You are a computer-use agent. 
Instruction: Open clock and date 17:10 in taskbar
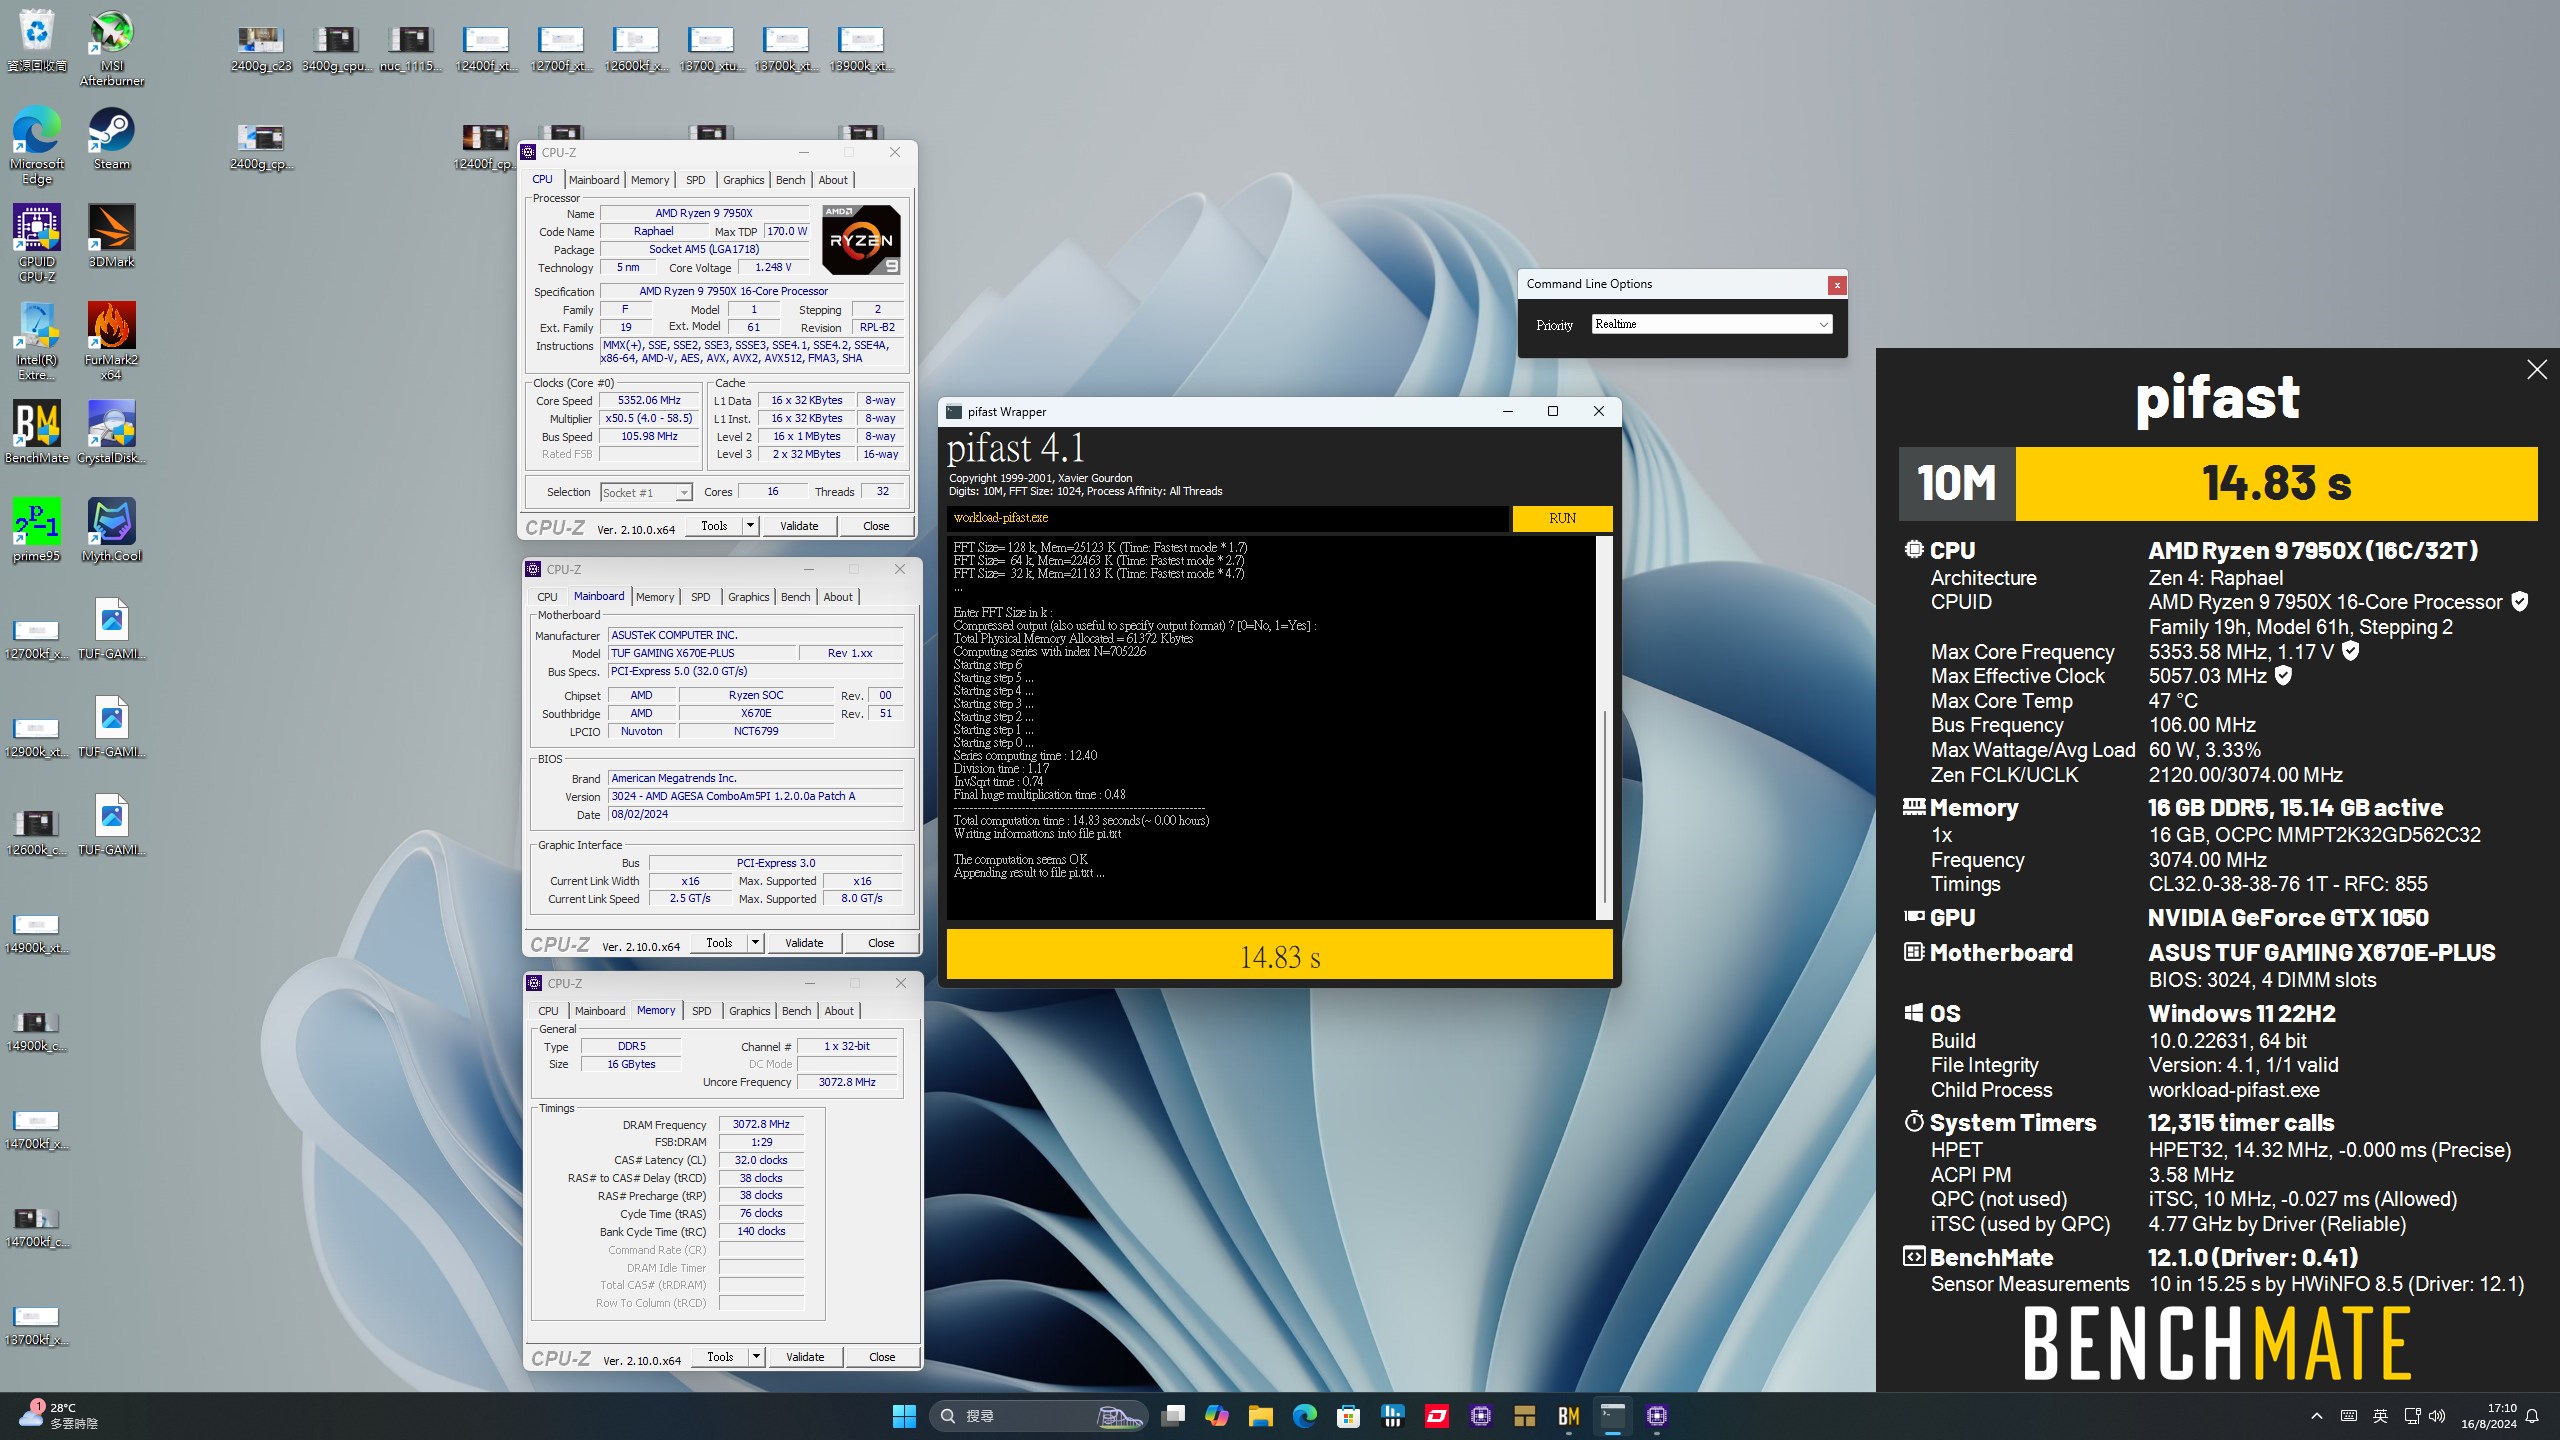pyautogui.click(x=2489, y=1416)
